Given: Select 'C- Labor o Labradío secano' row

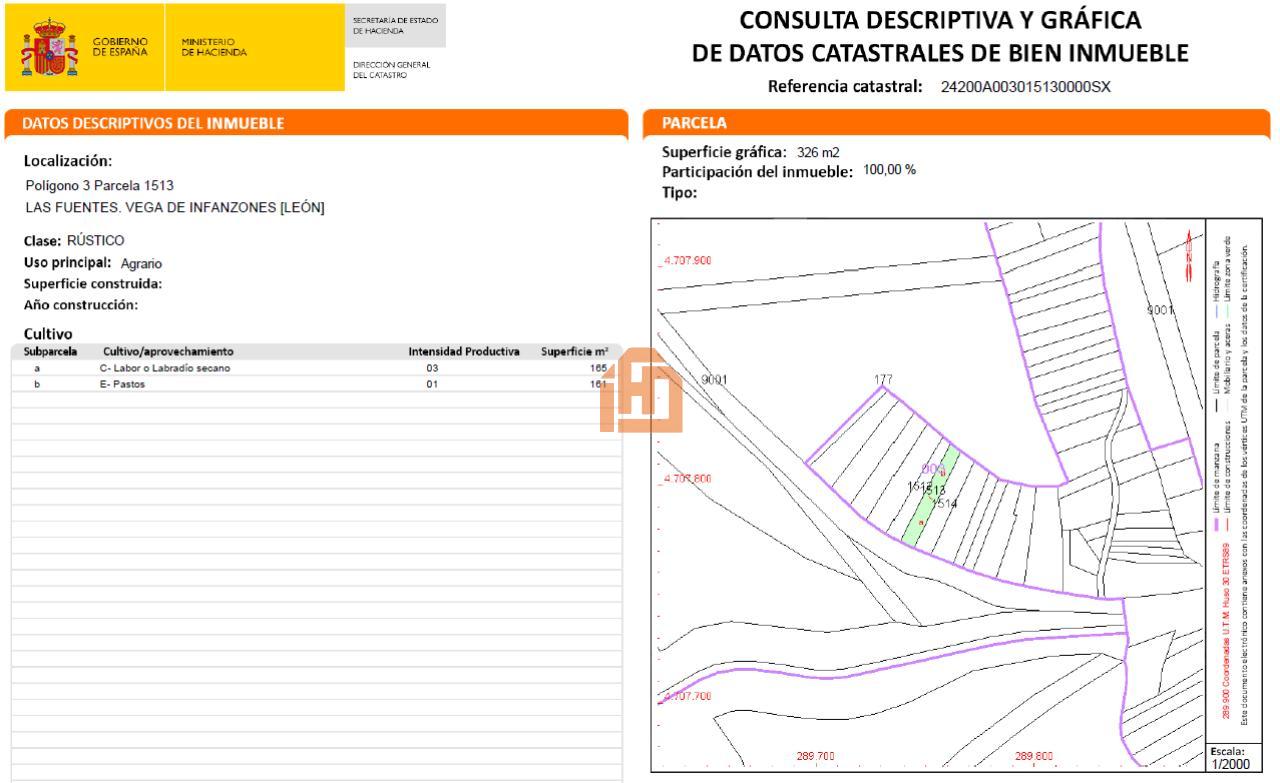Looking at the screenshot, I should [316, 368].
